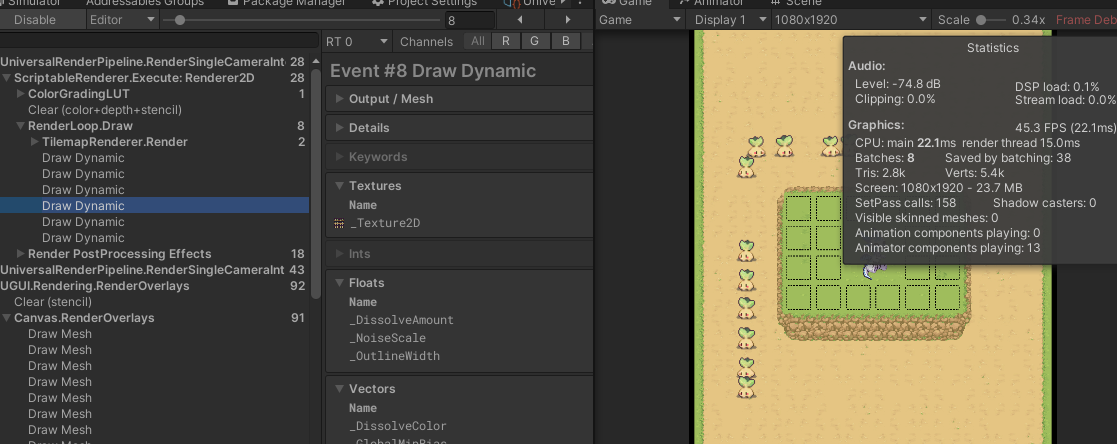The width and height of the screenshot is (1117, 444).
Task: Expand the TilemapRenderer.Render node
Action: tap(35, 142)
